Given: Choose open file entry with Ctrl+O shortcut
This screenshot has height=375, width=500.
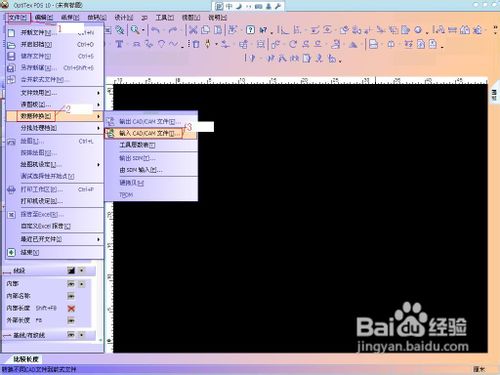Looking at the screenshot, I should point(55,45).
